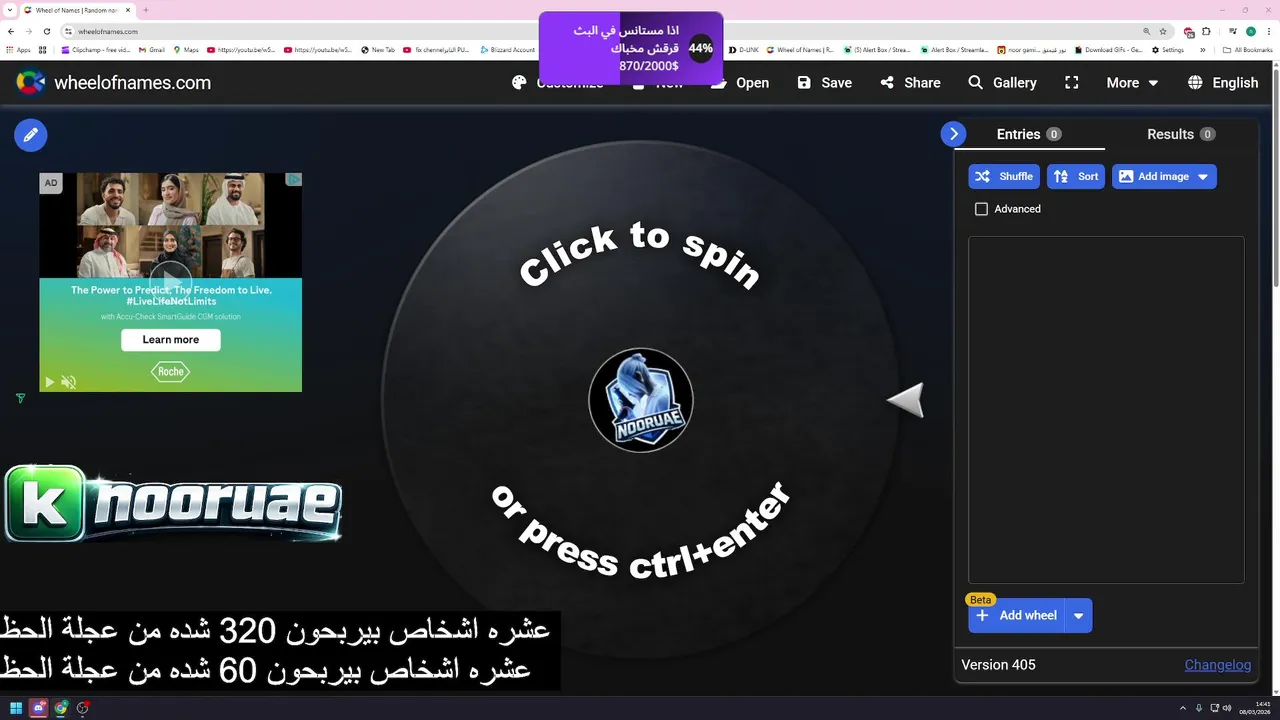Toggle fullscreen mode icon
This screenshot has height=720, width=1280.
click(1072, 83)
